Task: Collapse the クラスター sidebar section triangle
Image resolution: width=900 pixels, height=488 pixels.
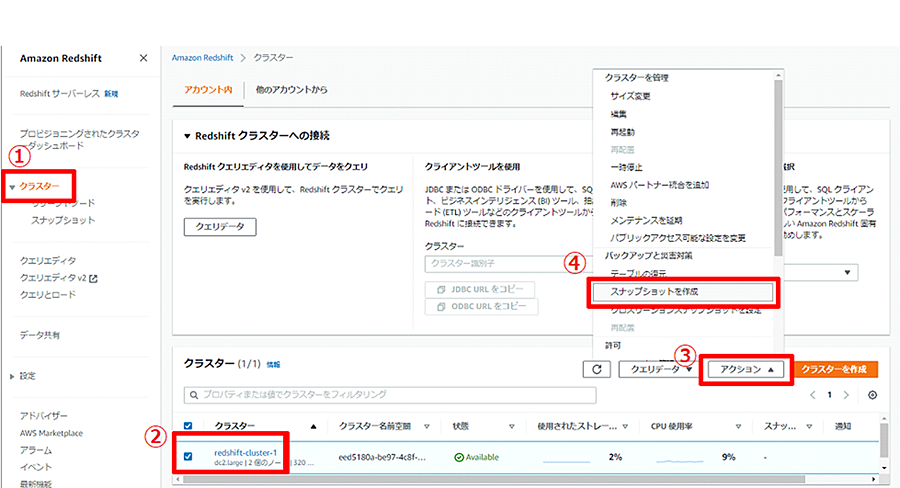Action: [12, 187]
